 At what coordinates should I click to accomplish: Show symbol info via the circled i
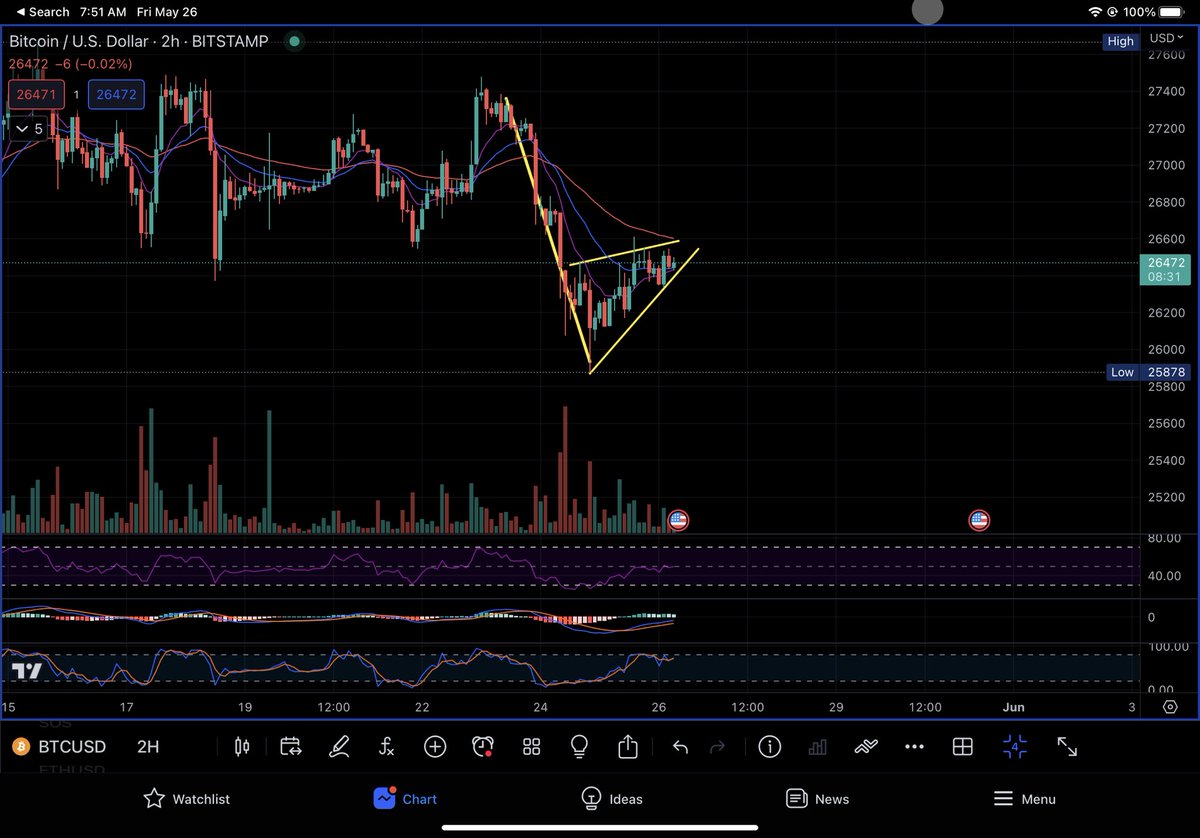click(x=769, y=746)
